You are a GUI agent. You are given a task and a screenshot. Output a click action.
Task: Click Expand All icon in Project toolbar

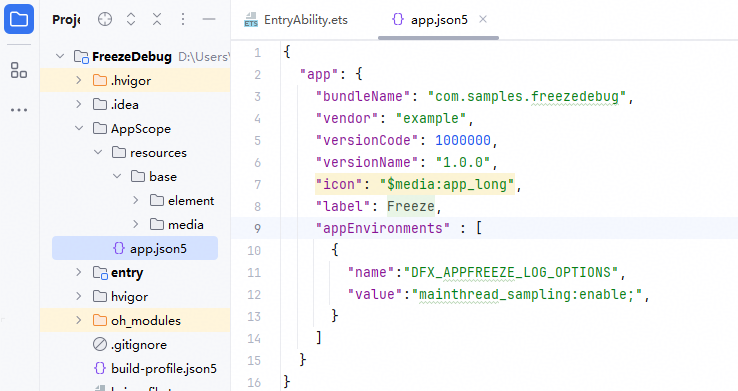[131, 19]
